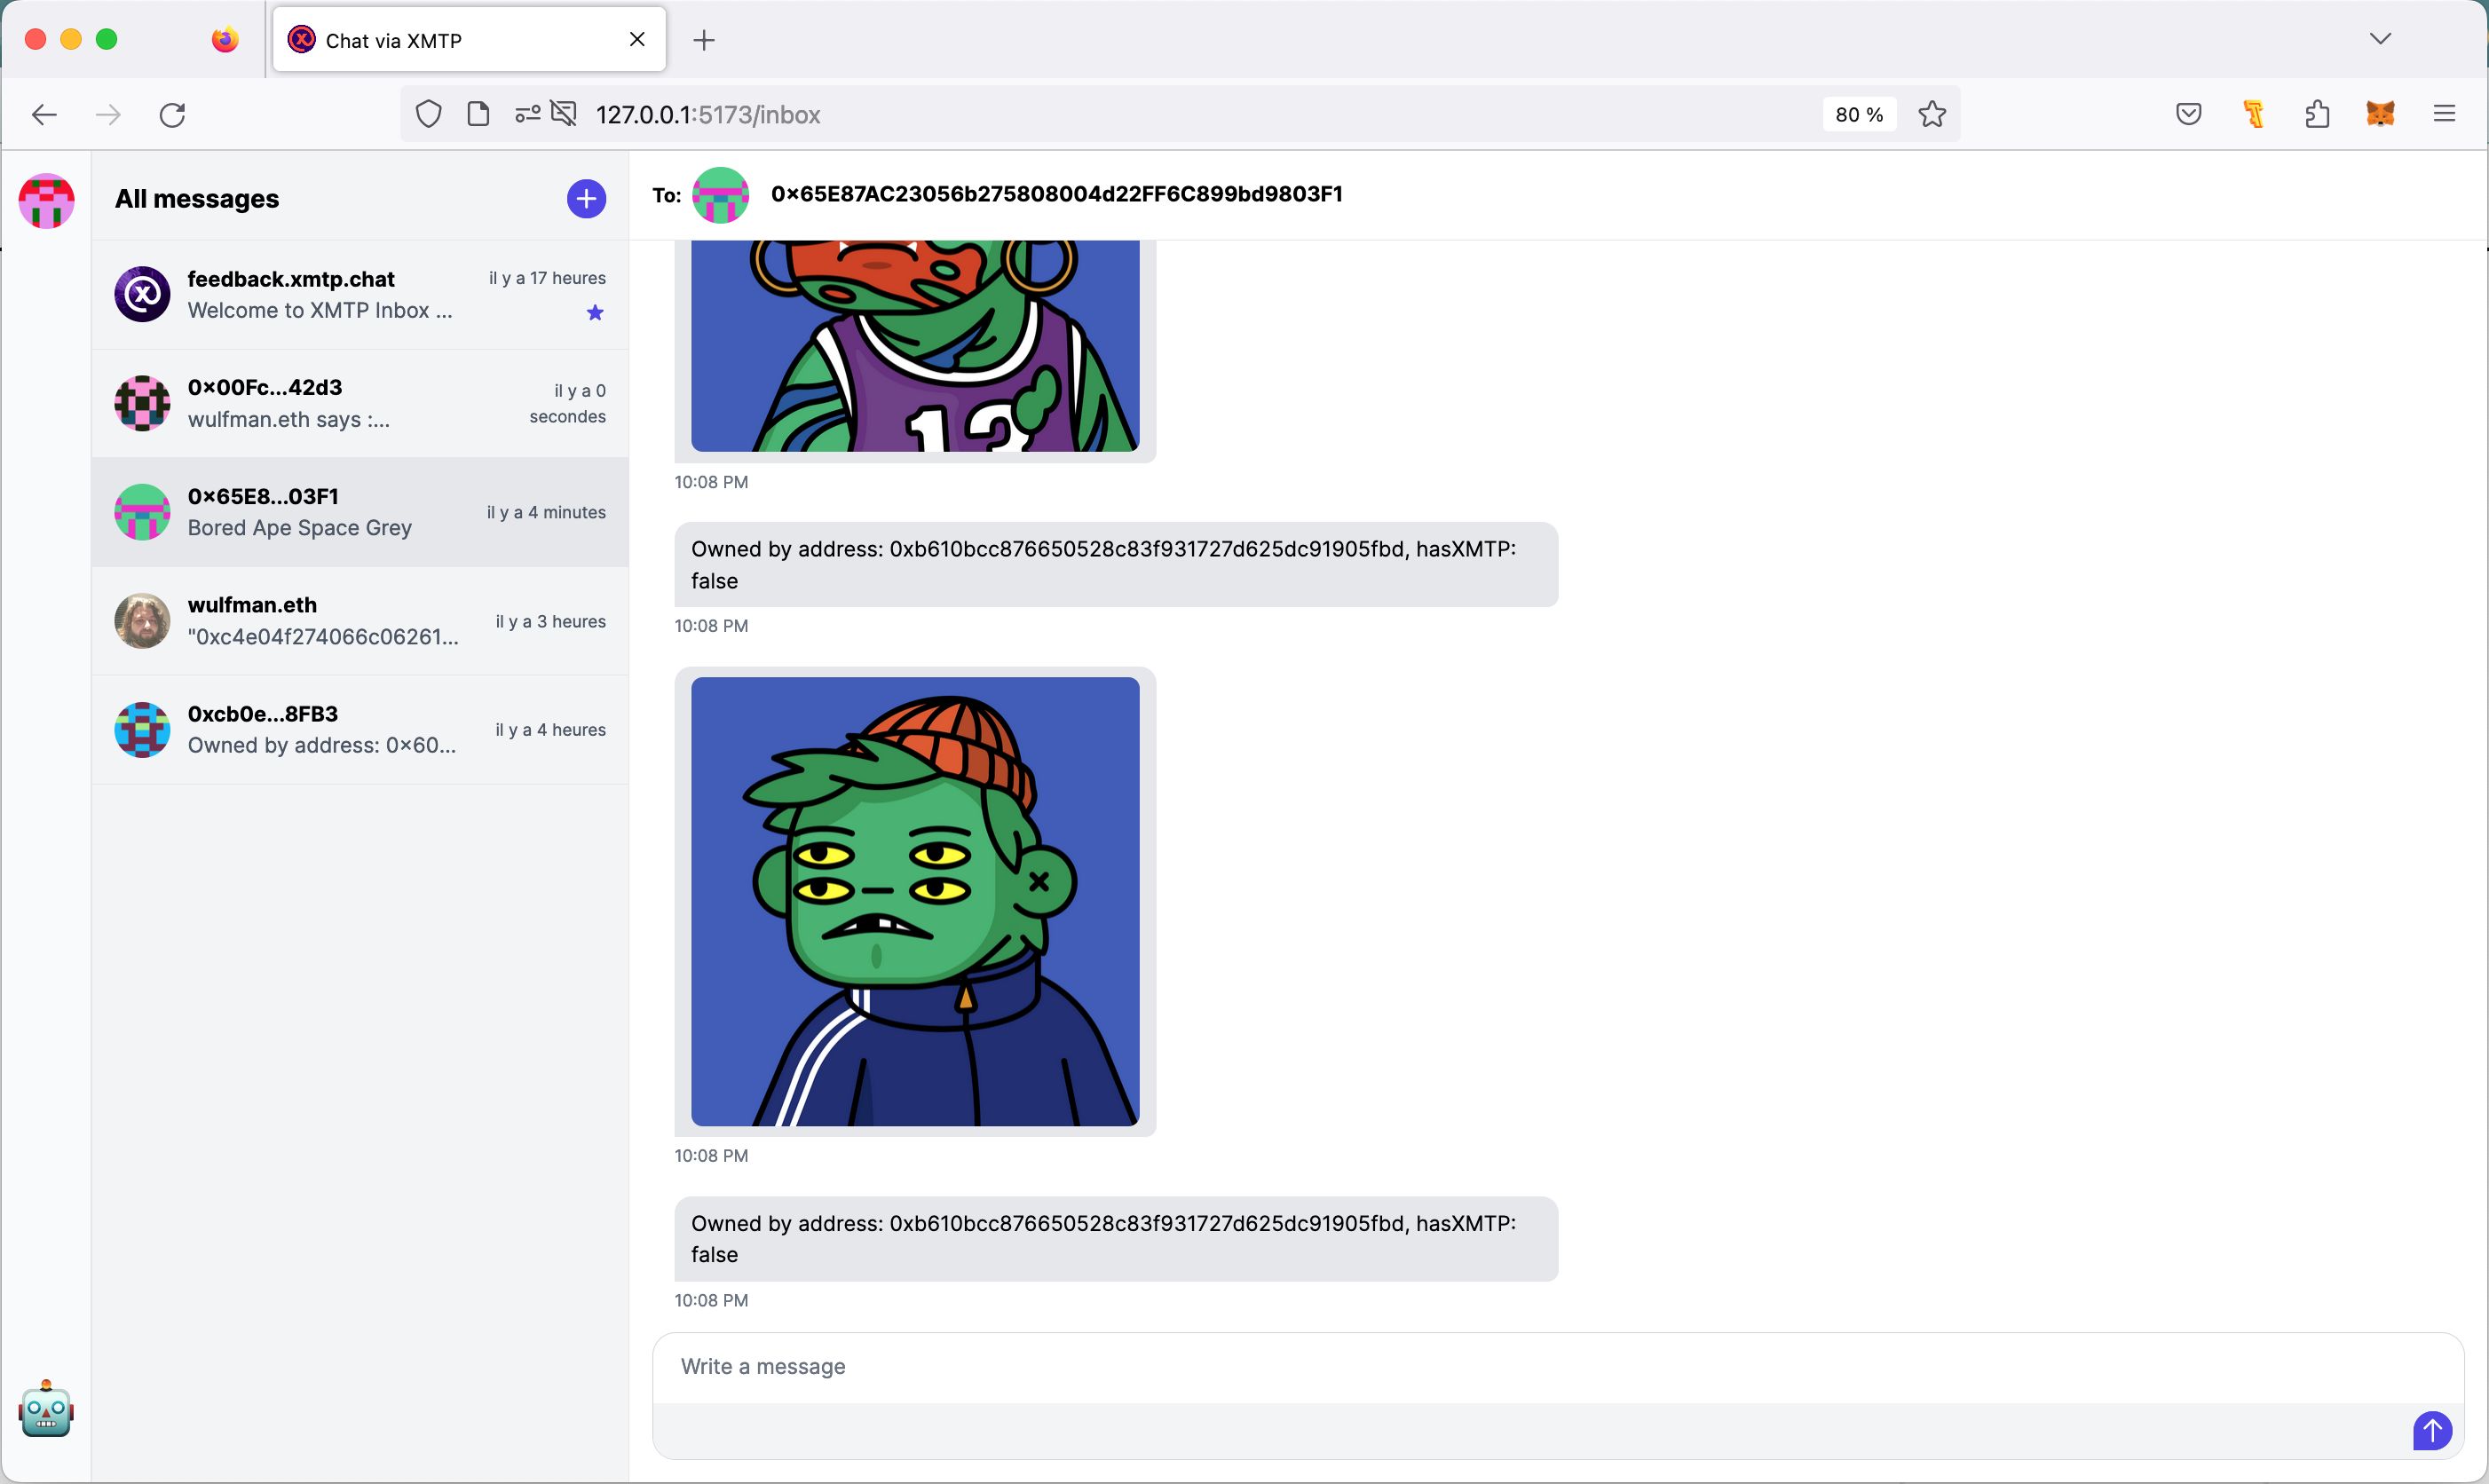
Task: Click the recipient address 0x65E87AC2...03F1 header
Action: (1056, 194)
